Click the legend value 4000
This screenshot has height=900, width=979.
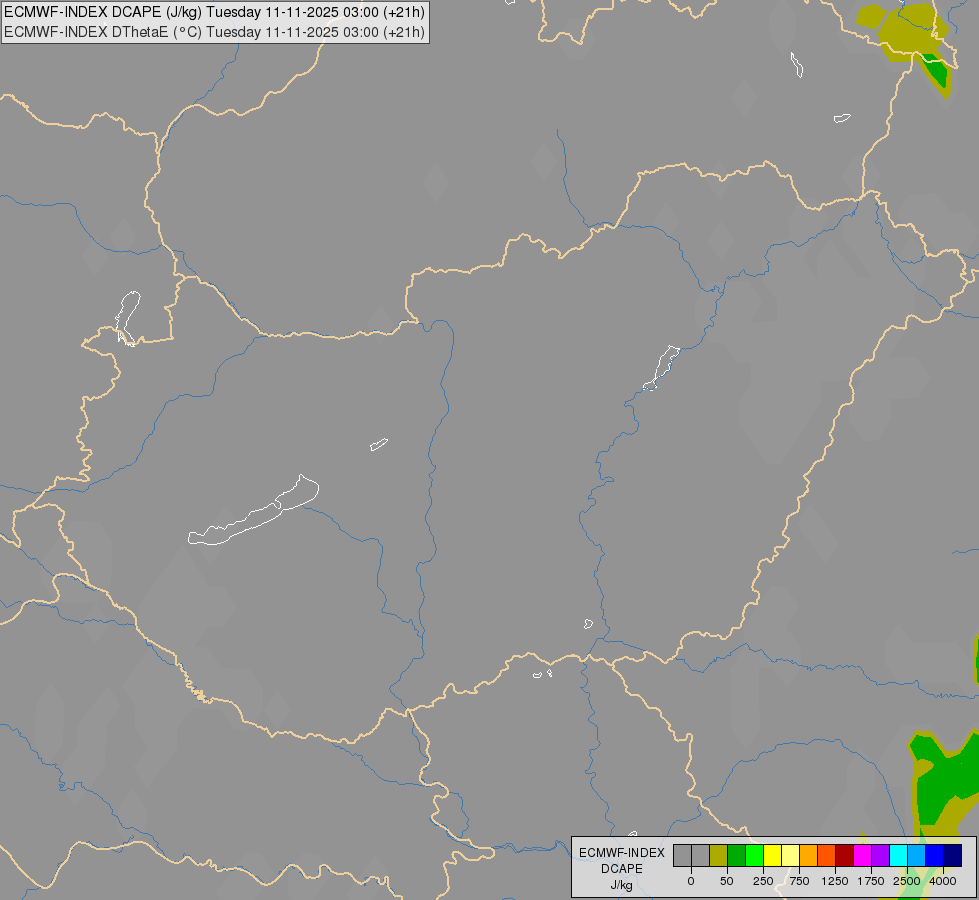click(943, 881)
